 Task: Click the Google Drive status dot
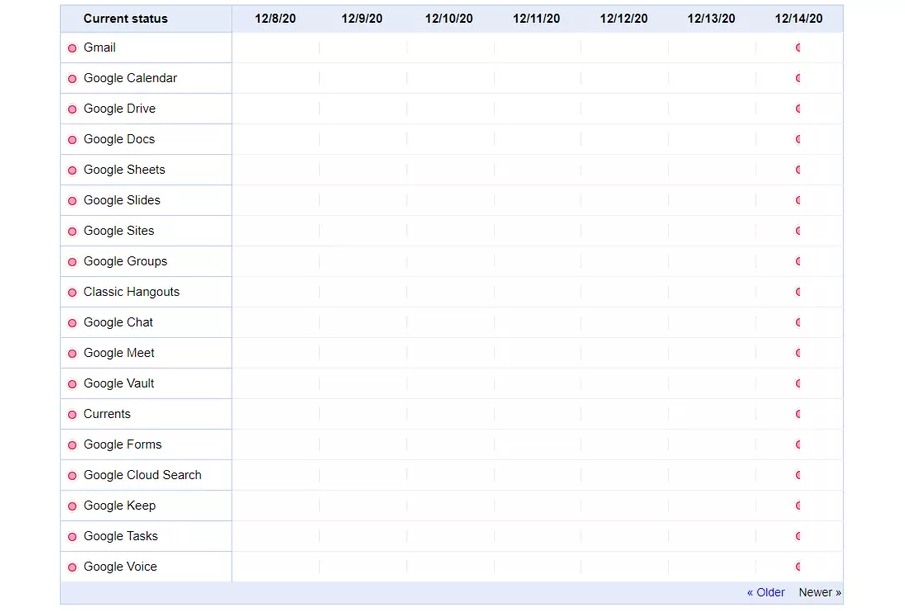72,110
